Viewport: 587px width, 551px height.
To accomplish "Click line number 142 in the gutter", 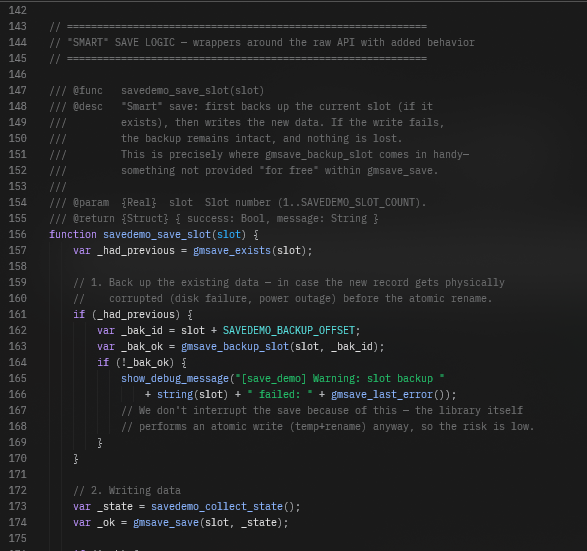I will [x=18, y=10].
